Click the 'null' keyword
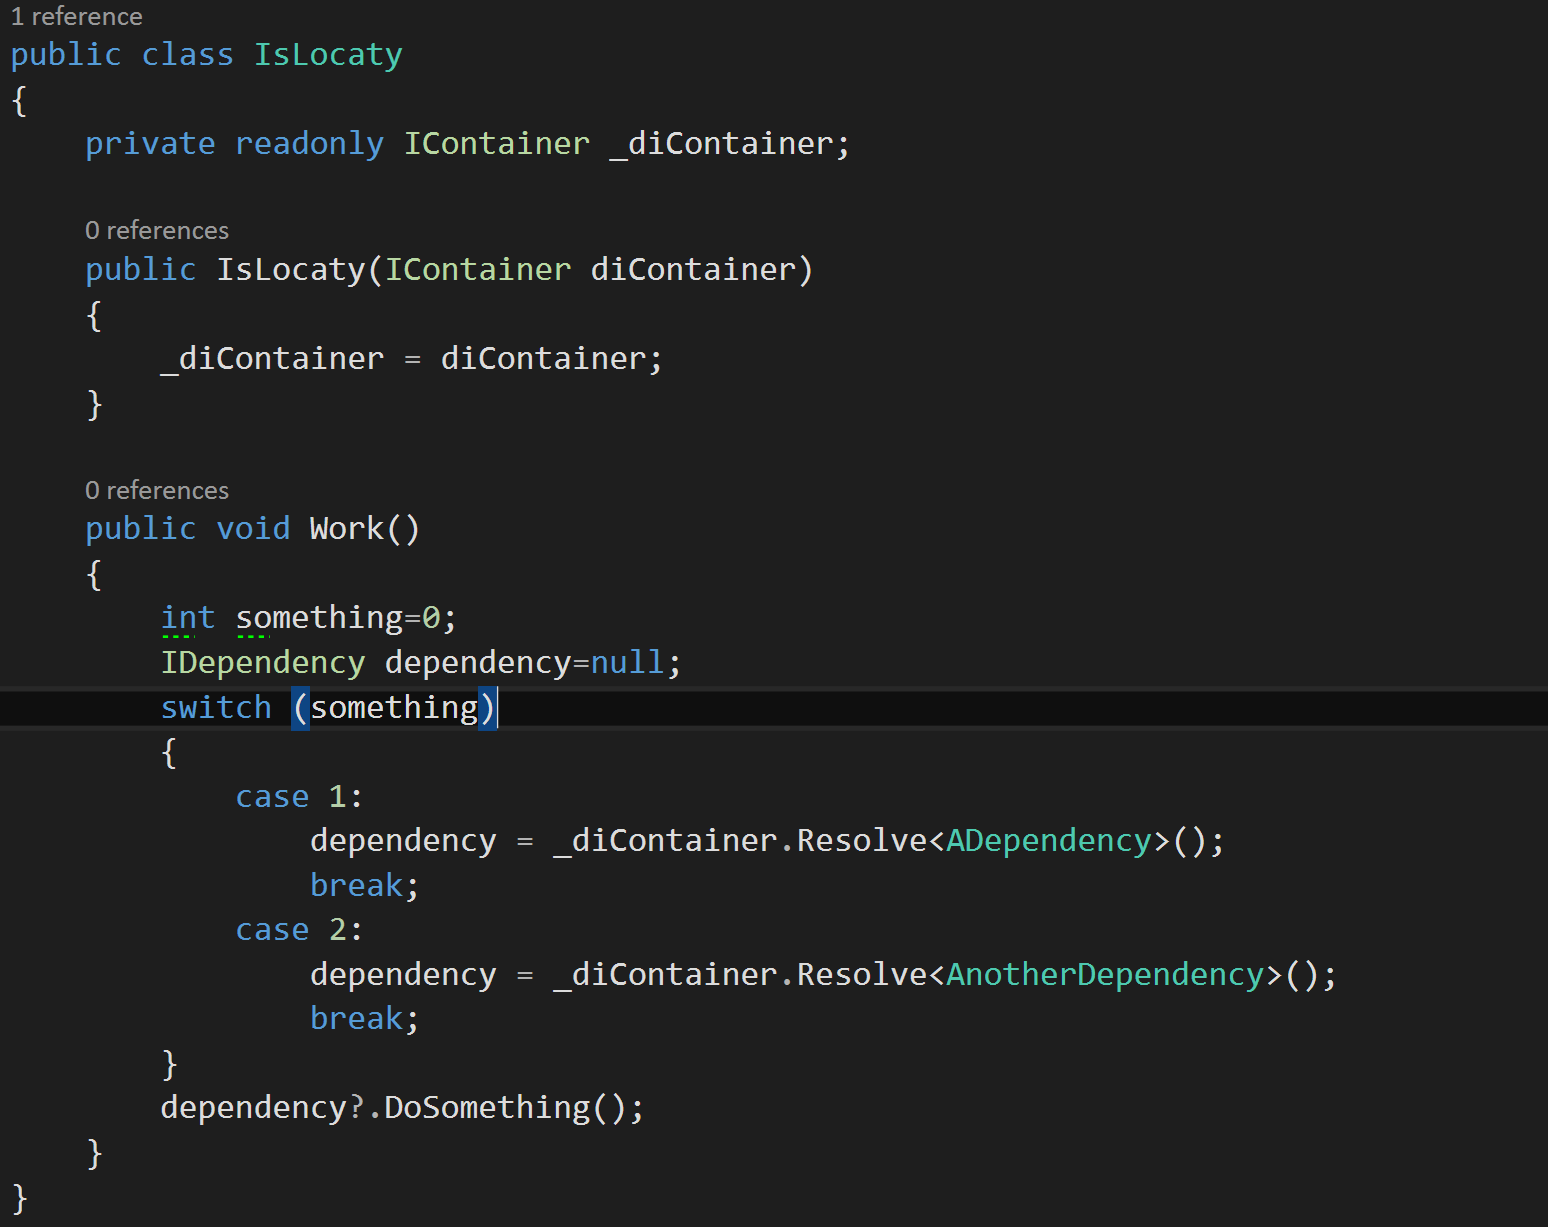The height and width of the screenshot is (1227, 1548). [628, 663]
